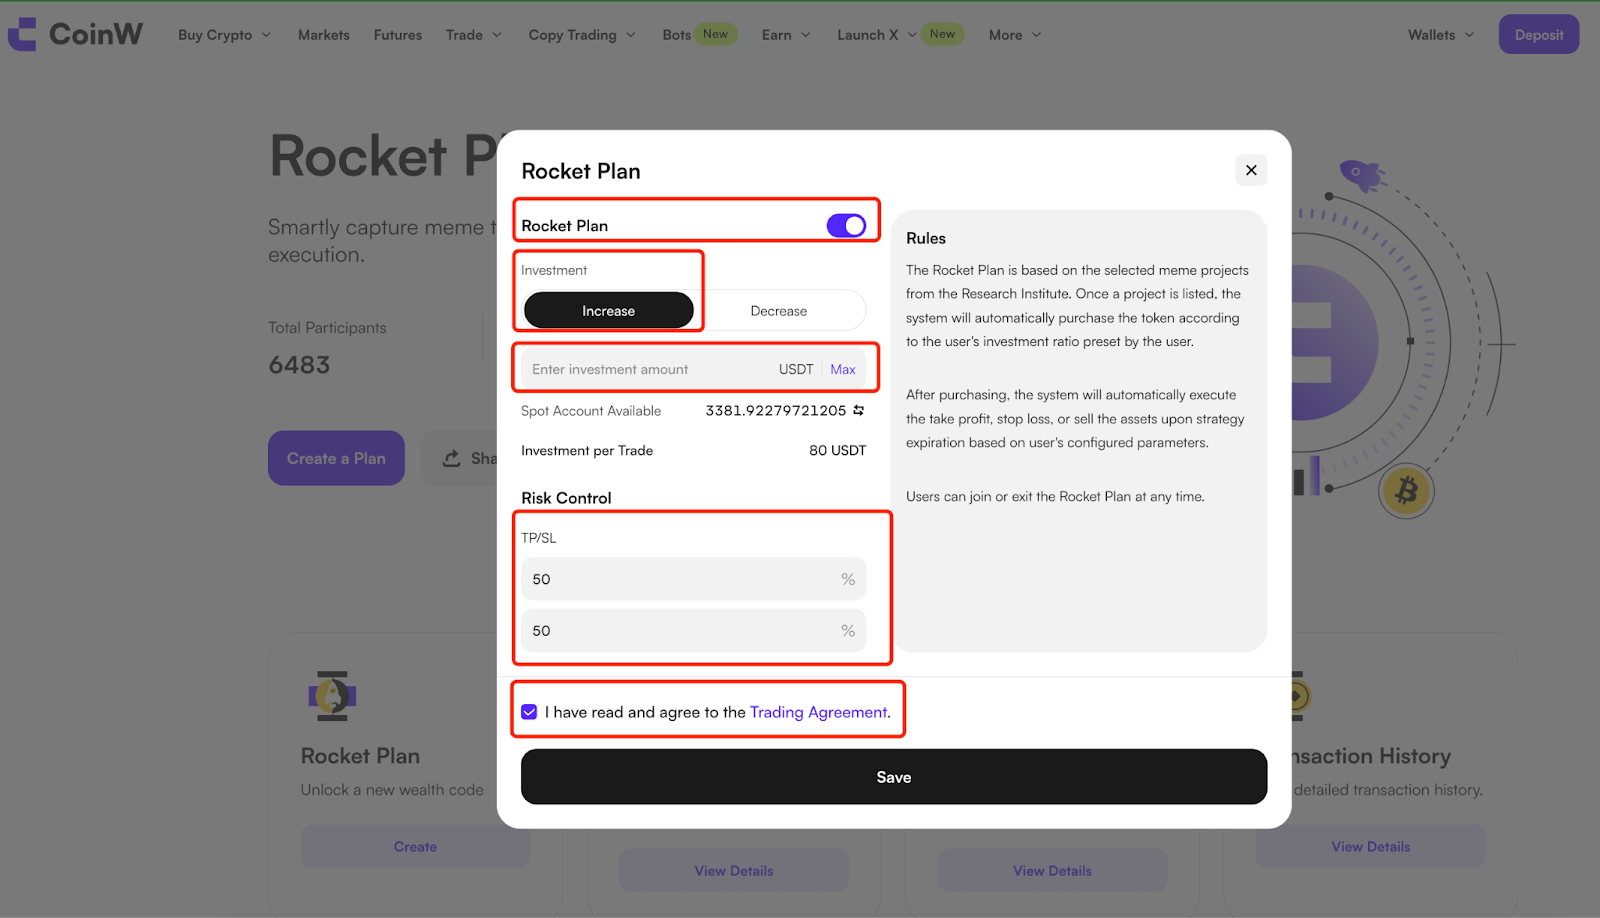Image resolution: width=1600 pixels, height=918 pixels.
Task: Click the percent symbol in first TP/SL field
Action: (x=848, y=579)
